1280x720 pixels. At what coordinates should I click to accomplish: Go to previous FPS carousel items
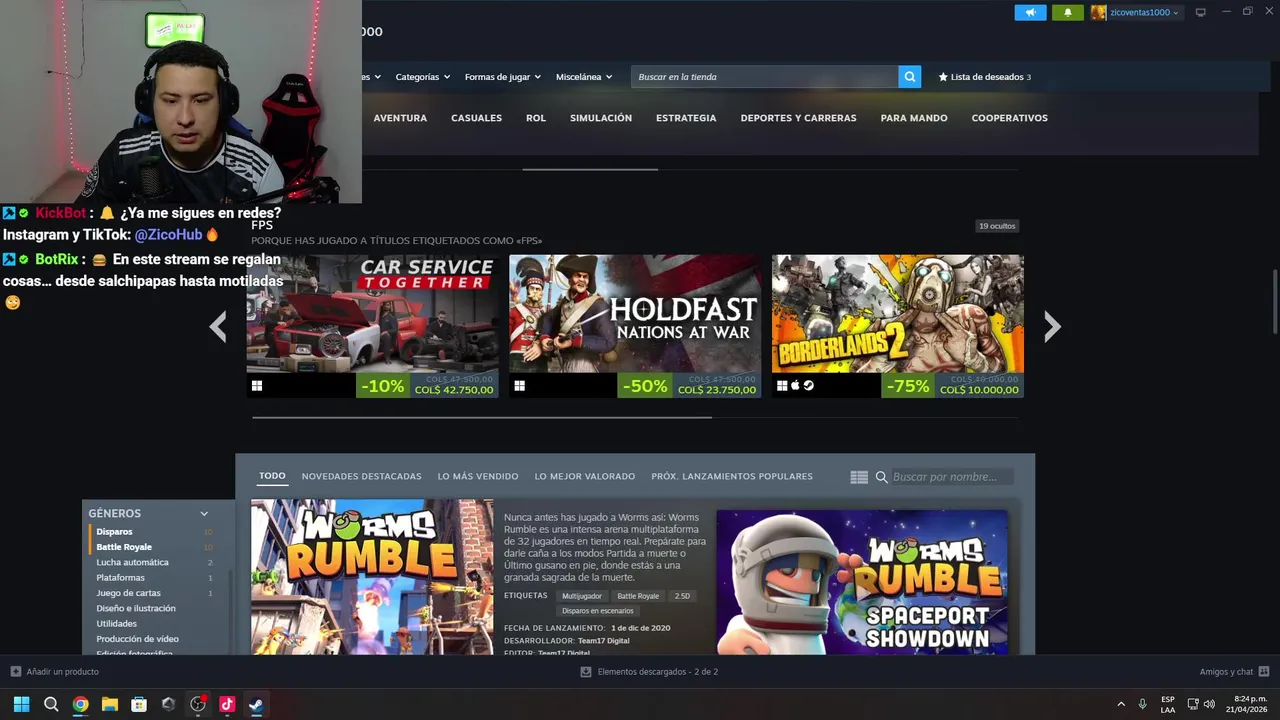point(218,326)
